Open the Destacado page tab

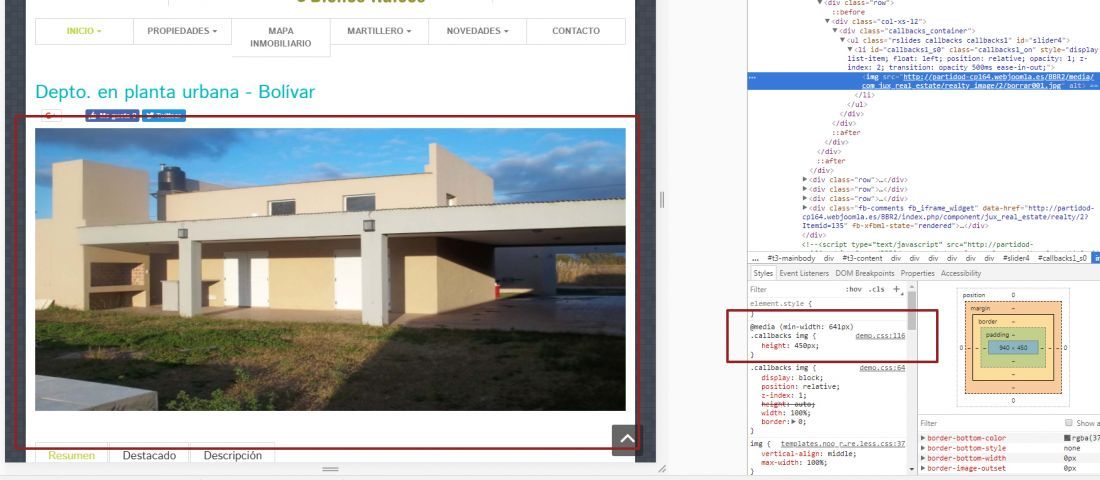point(149,455)
